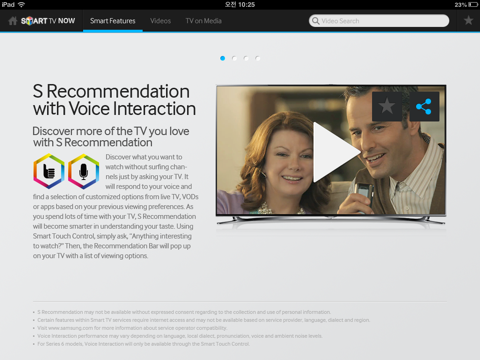Tap the microphone hexagon voice icon
The image size is (480, 360).
pyautogui.click(x=84, y=171)
